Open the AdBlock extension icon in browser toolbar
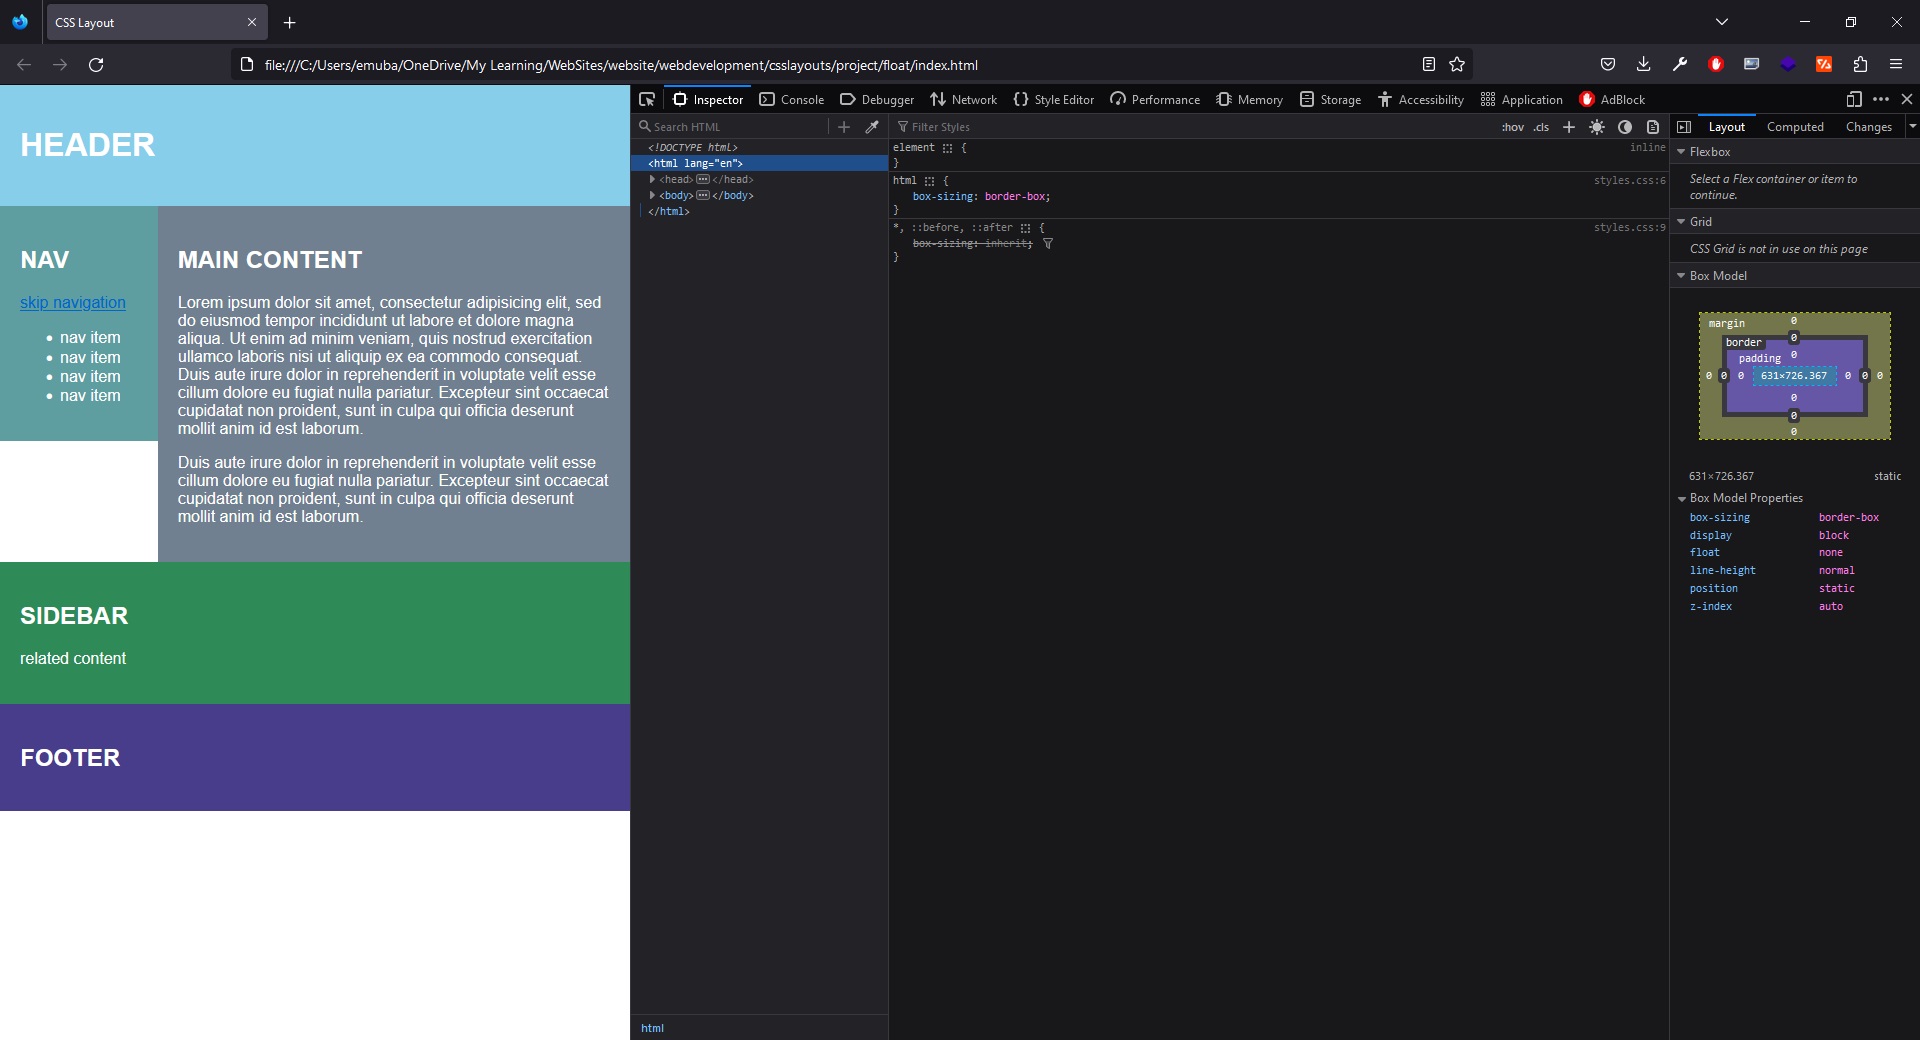The height and width of the screenshot is (1040, 1920). [x=1716, y=64]
